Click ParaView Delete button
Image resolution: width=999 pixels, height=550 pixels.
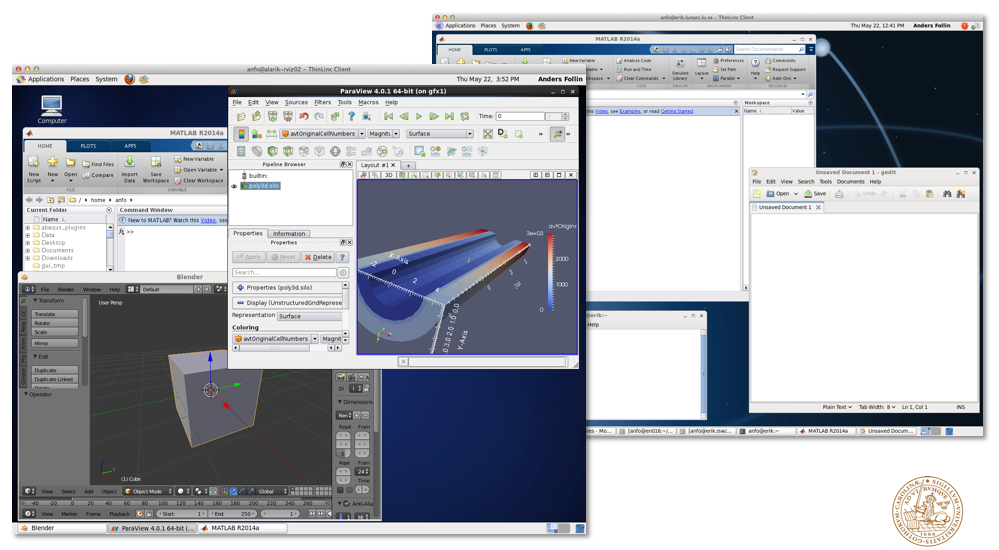tap(318, 257)
